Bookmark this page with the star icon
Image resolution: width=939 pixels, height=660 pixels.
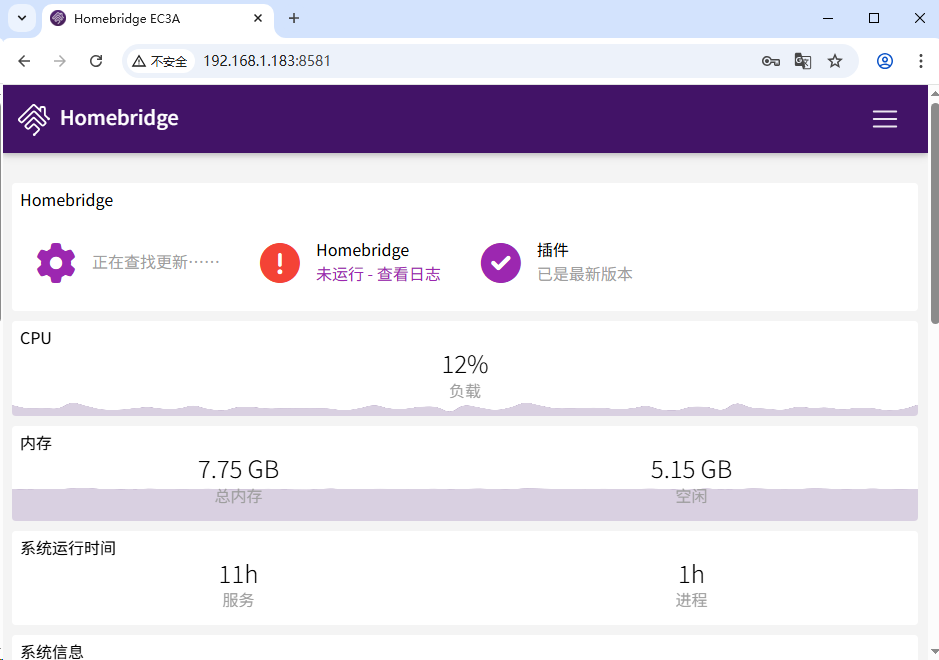point(835,61)
